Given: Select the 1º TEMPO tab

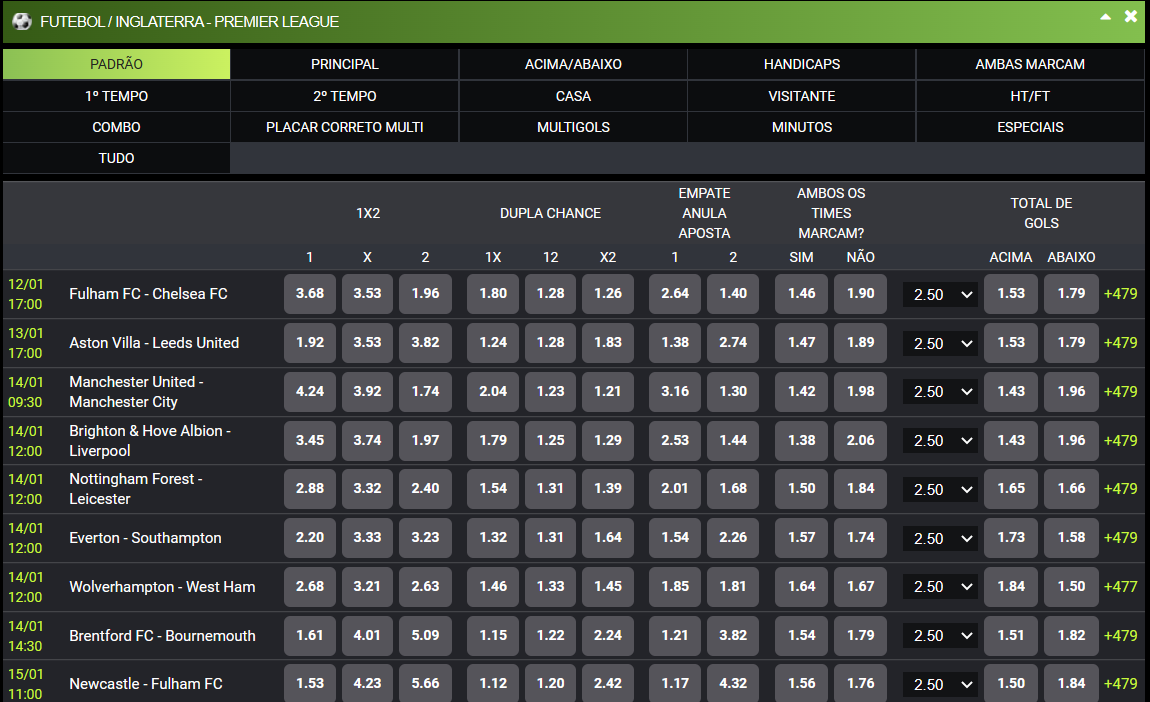Looking at the screenshot, I should pos(117,96).
